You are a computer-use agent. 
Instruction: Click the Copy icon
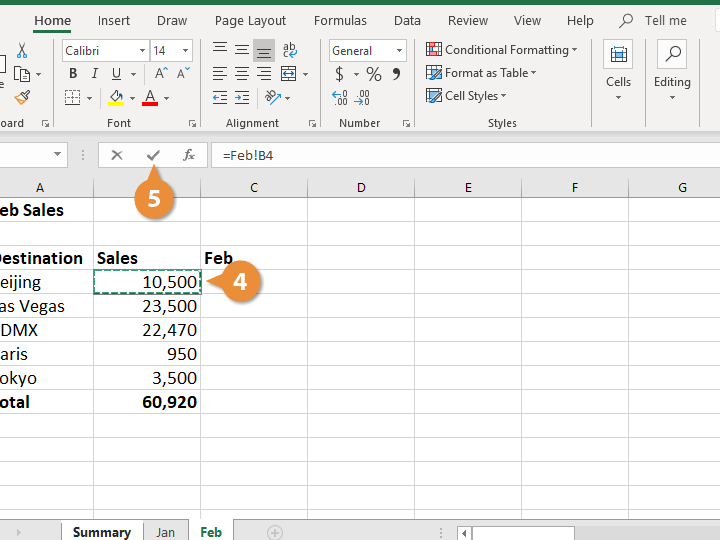click(x=22, y=74)
